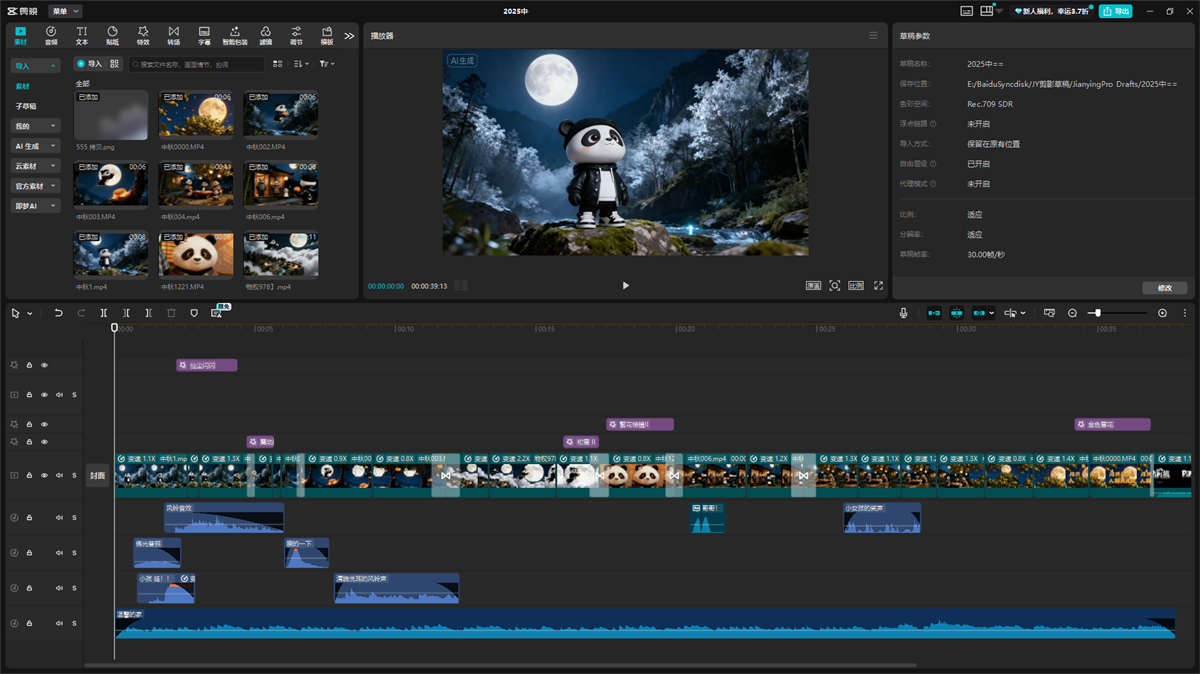Zoom out the timeline
Screen dimensions: 1200x674
click(1073, 313)
